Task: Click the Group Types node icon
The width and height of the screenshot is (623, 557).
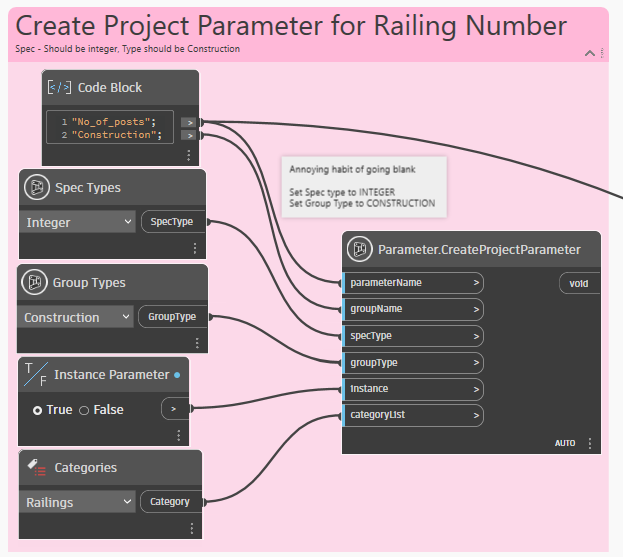Action: (x=37, y=283)
